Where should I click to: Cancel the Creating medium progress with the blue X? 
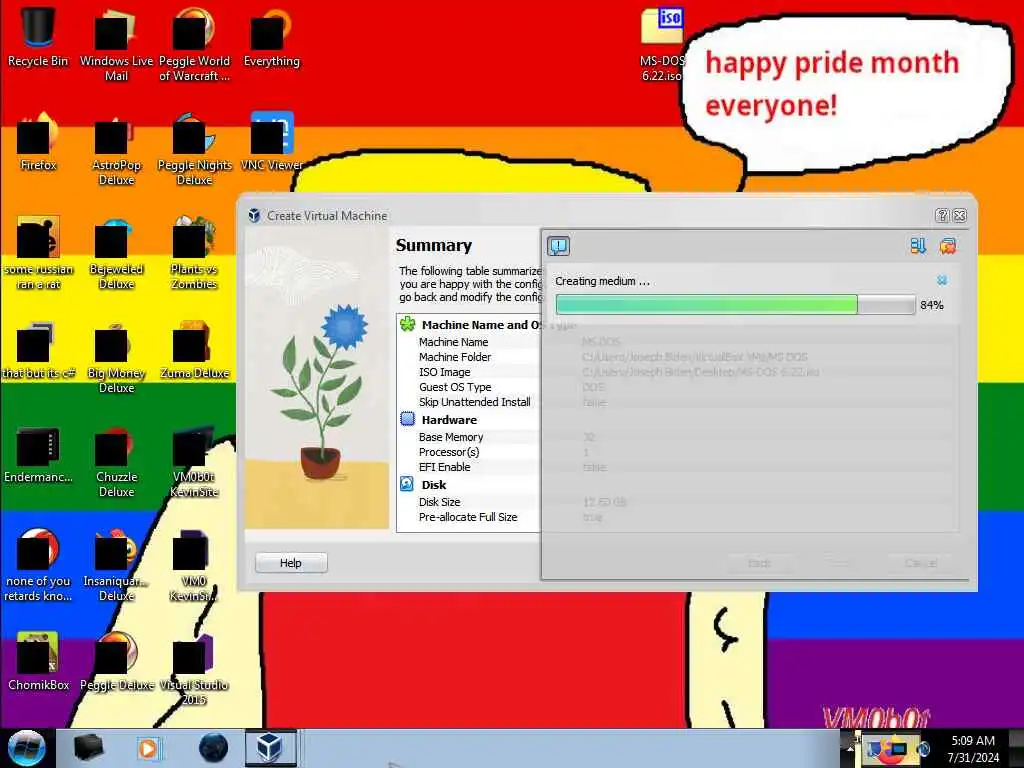(x=942, y=280)
